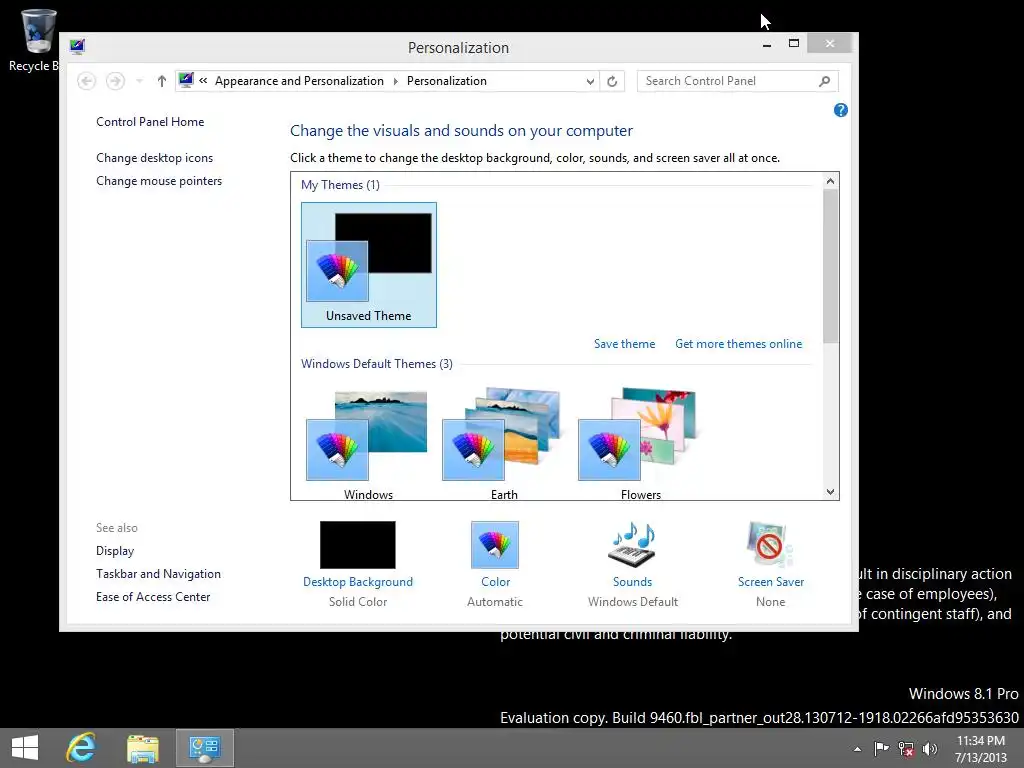Click the Color link text
This screenshot has height=768, width=1024.
[x=496, y=582]
